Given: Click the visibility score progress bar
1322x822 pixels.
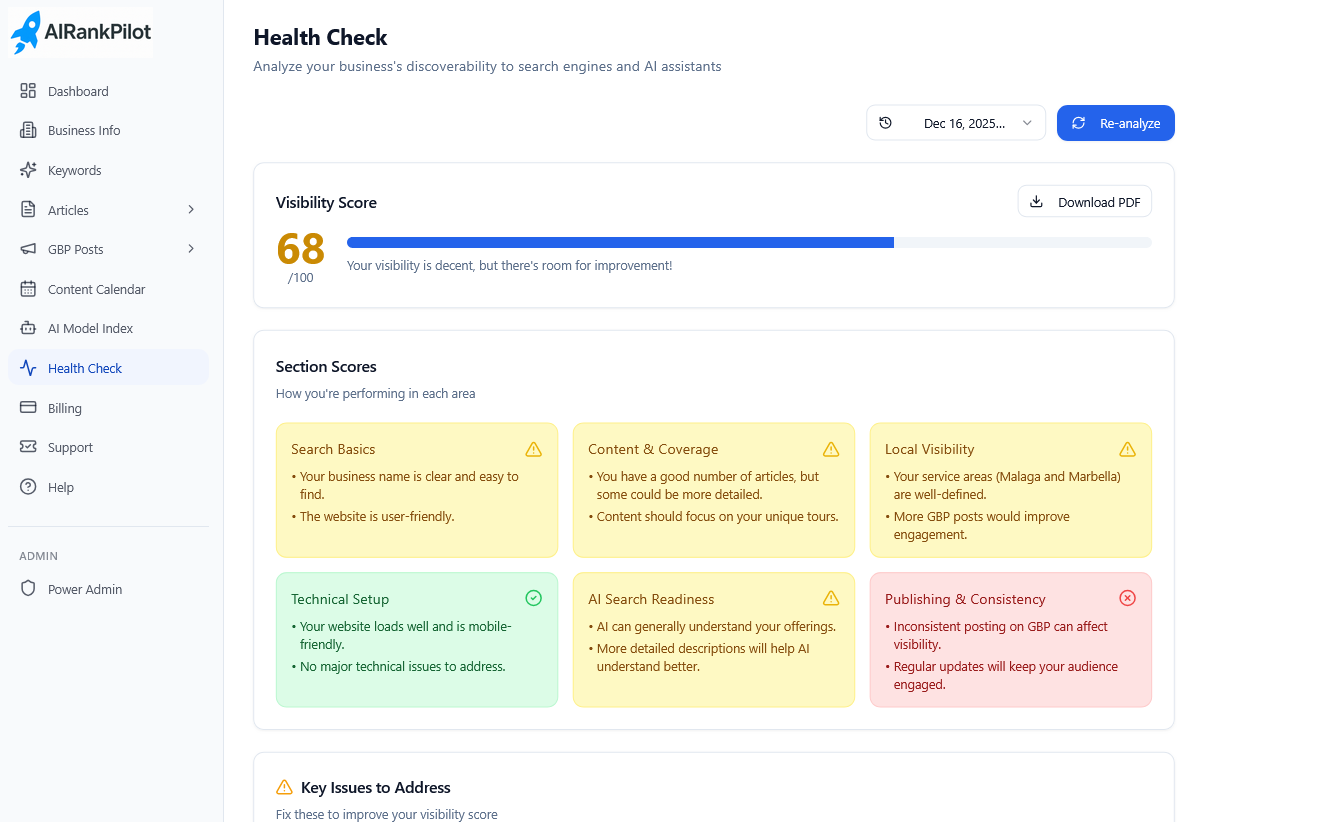Looking at the screenshot, I should pyautogui.click(x=749, y=242).
